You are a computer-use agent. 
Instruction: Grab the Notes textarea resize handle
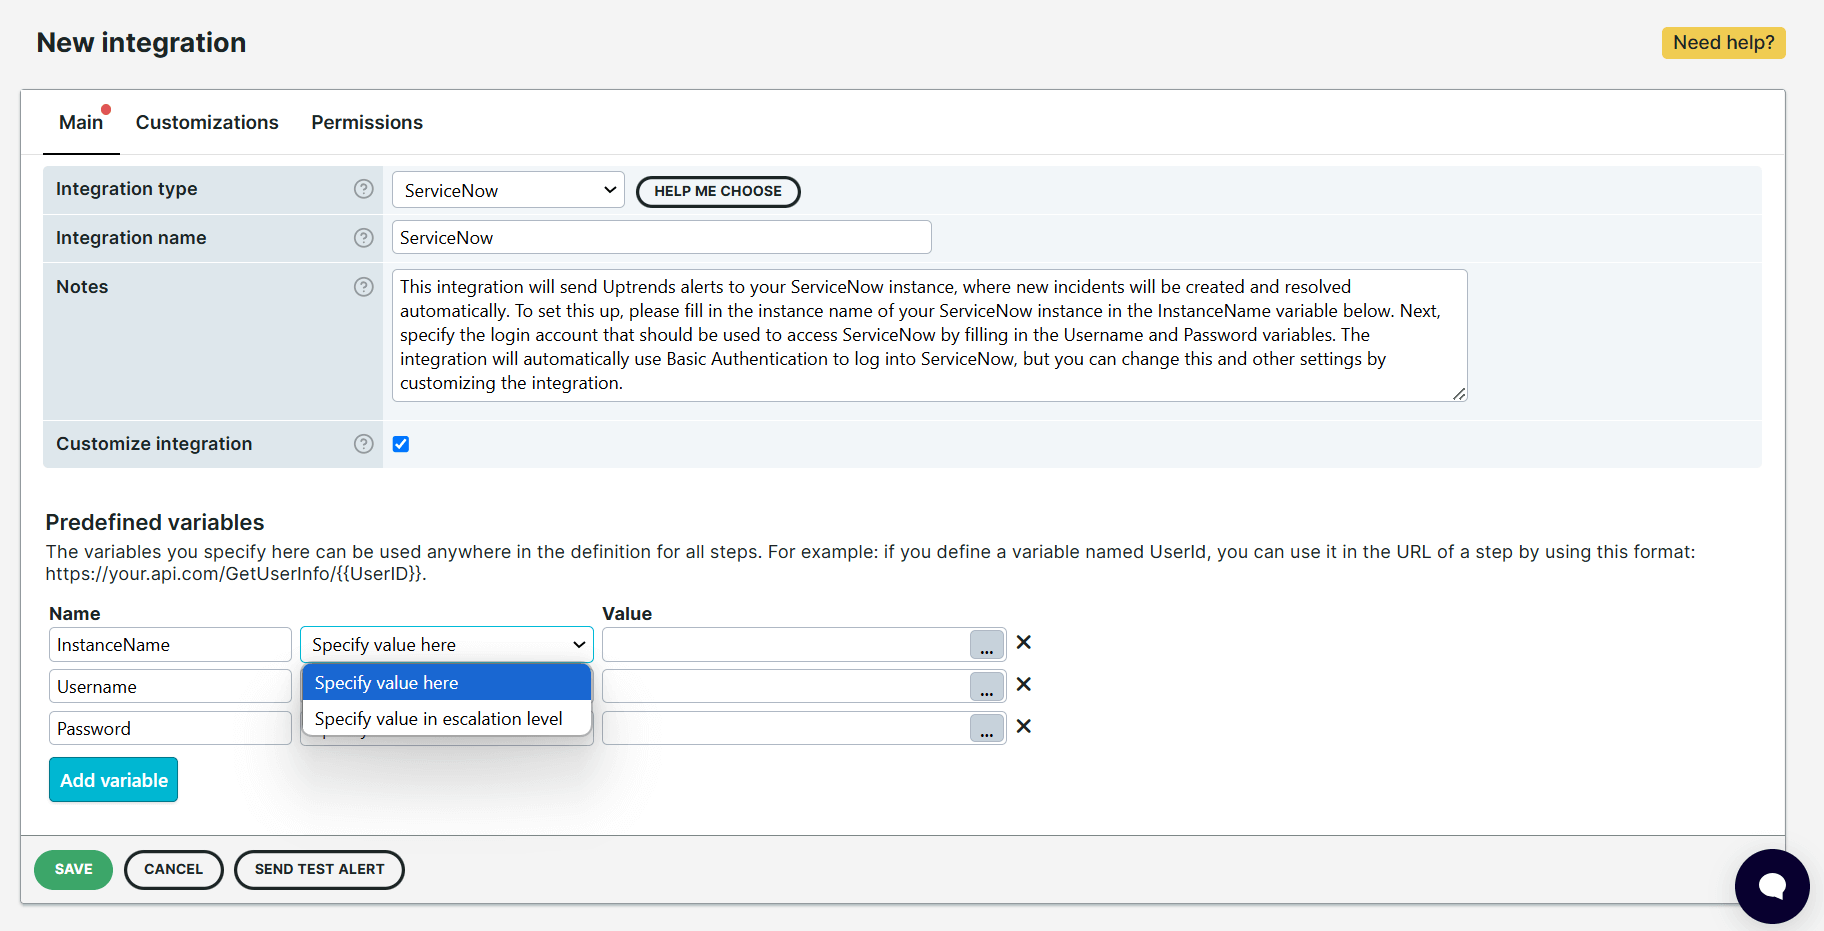point(1460,394)
